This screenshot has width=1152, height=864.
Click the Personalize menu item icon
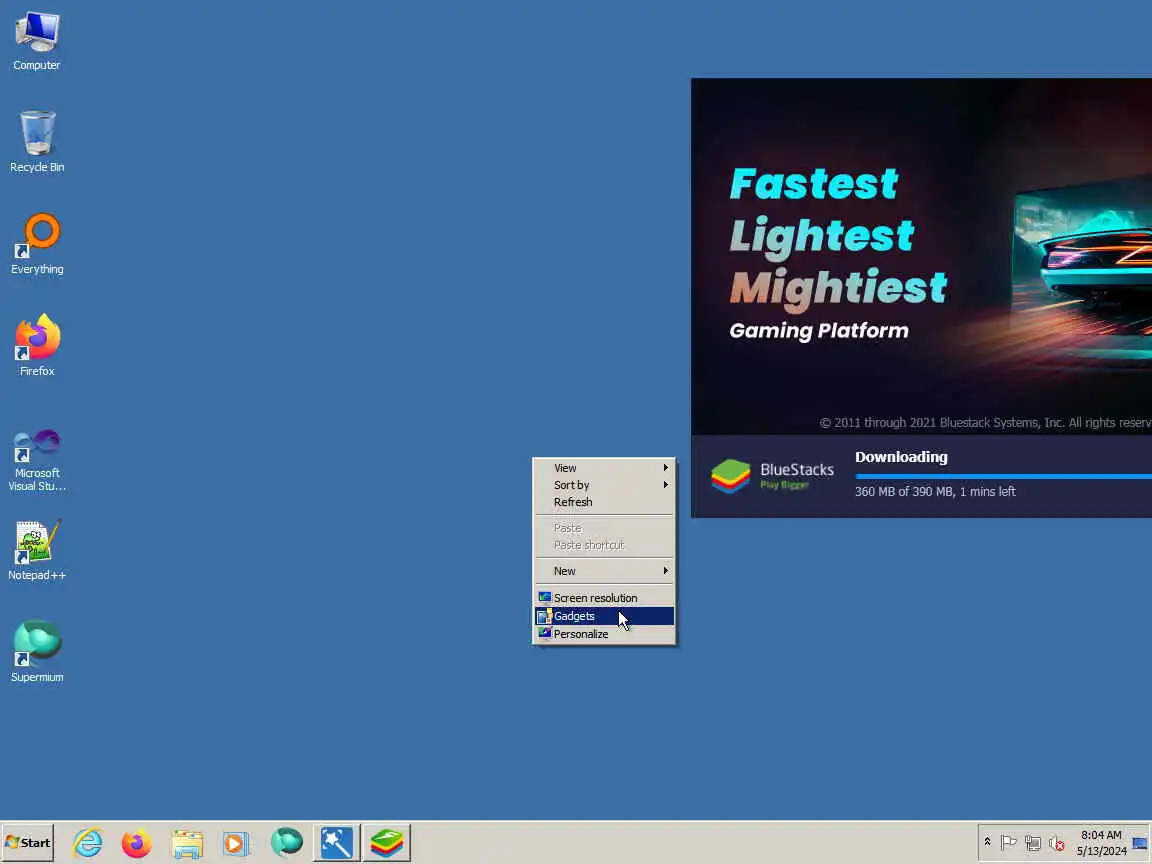(x=544, y=633)
